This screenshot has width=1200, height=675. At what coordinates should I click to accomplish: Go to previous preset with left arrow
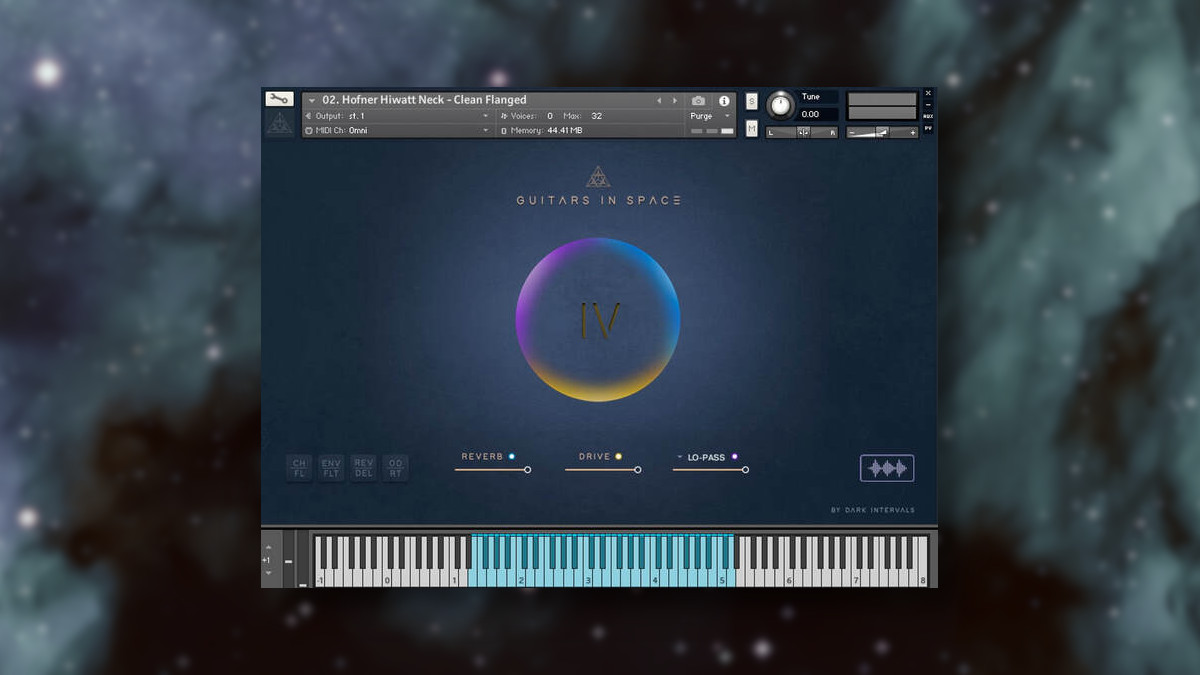click(658, 101)
